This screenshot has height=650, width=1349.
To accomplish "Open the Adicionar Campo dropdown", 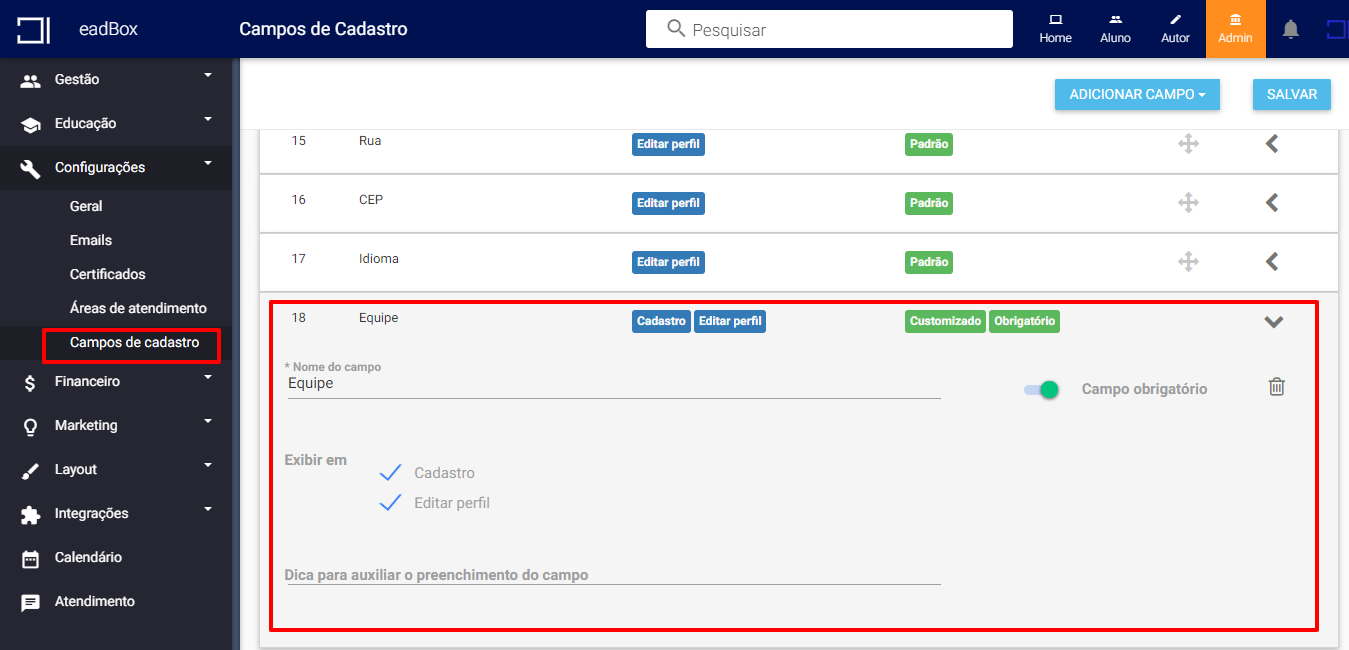I will [1137, 94].
